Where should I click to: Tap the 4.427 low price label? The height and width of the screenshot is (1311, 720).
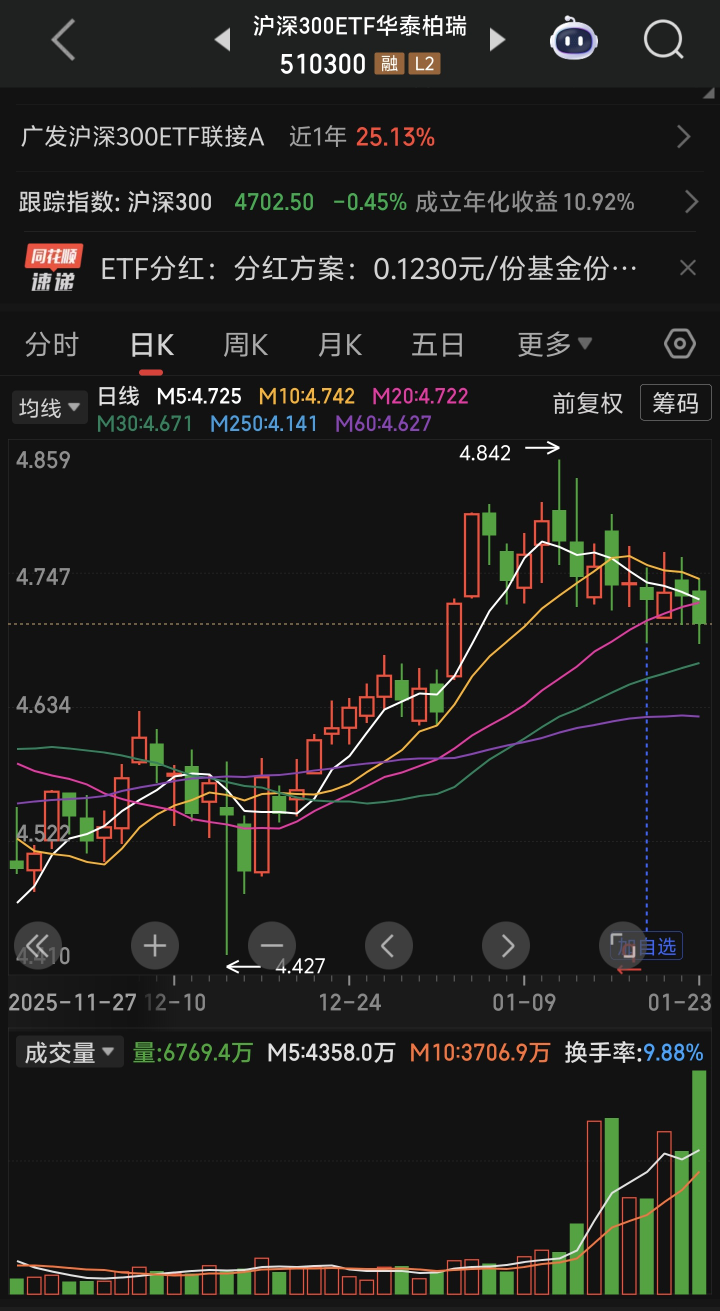click(x=301, y=966)
